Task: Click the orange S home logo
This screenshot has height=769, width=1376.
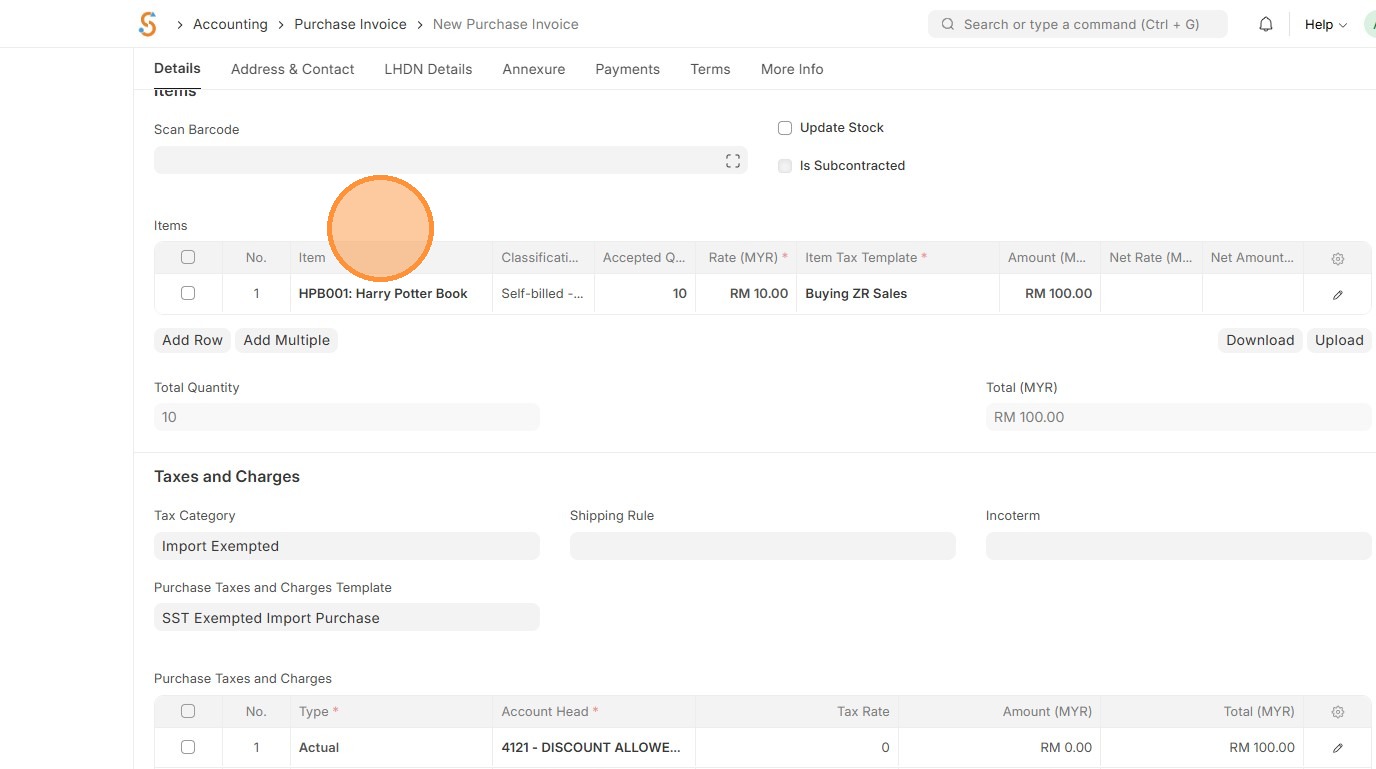Action: click(x=148, y=24)
